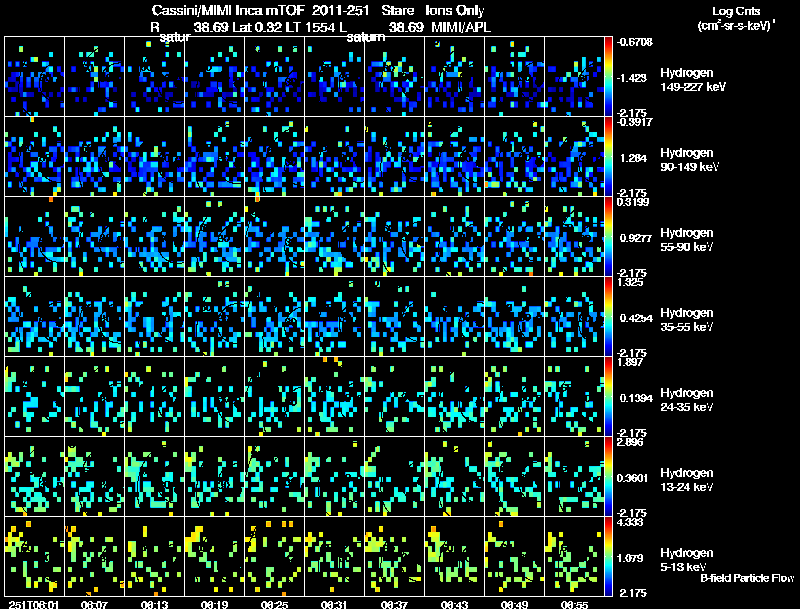Image resolution: width=800 pixels, height=609 pixels.
Task: Click the '06:37' time axis label
Action: tap(394, 604)
